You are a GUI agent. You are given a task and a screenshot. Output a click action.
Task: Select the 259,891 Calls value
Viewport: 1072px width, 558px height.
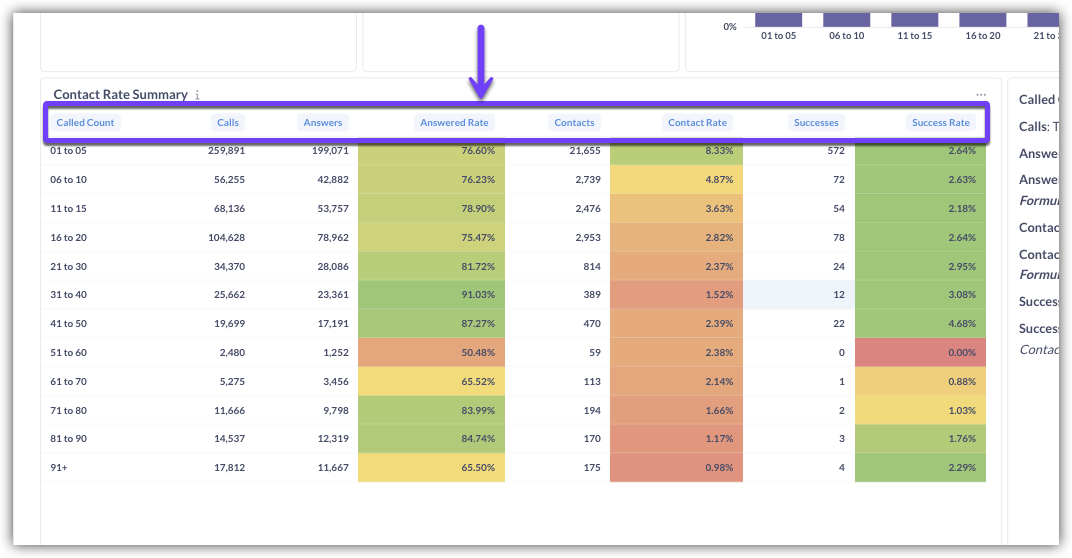pos(226,151)
